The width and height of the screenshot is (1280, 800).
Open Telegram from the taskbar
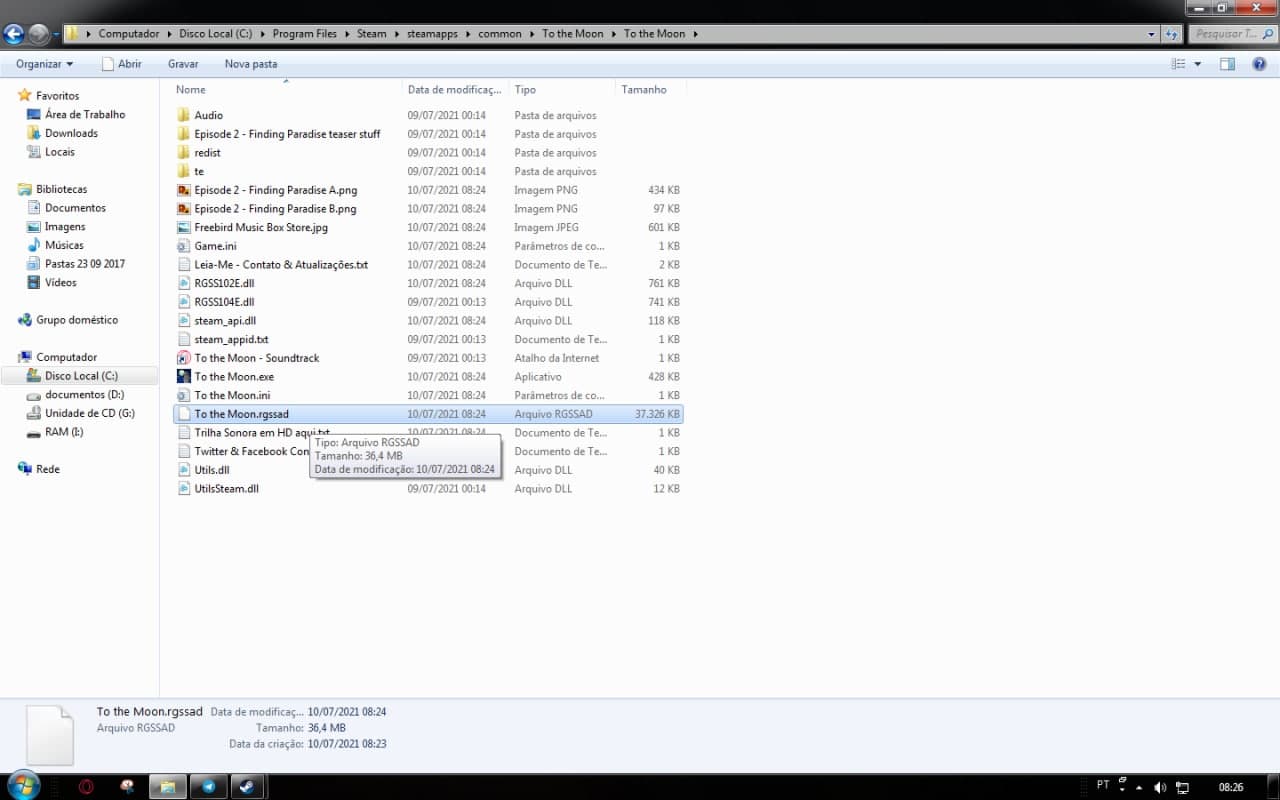pos(208,787)
